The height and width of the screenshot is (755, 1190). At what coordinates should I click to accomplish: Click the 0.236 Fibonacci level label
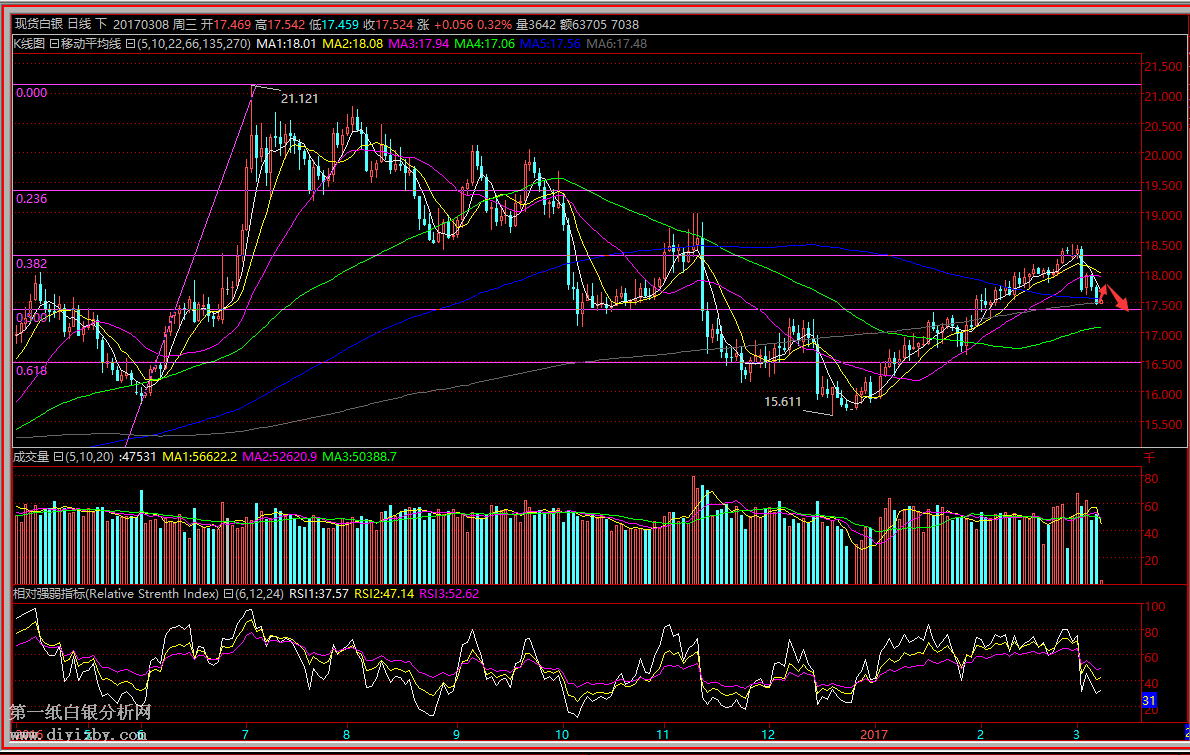click(32, 199)
